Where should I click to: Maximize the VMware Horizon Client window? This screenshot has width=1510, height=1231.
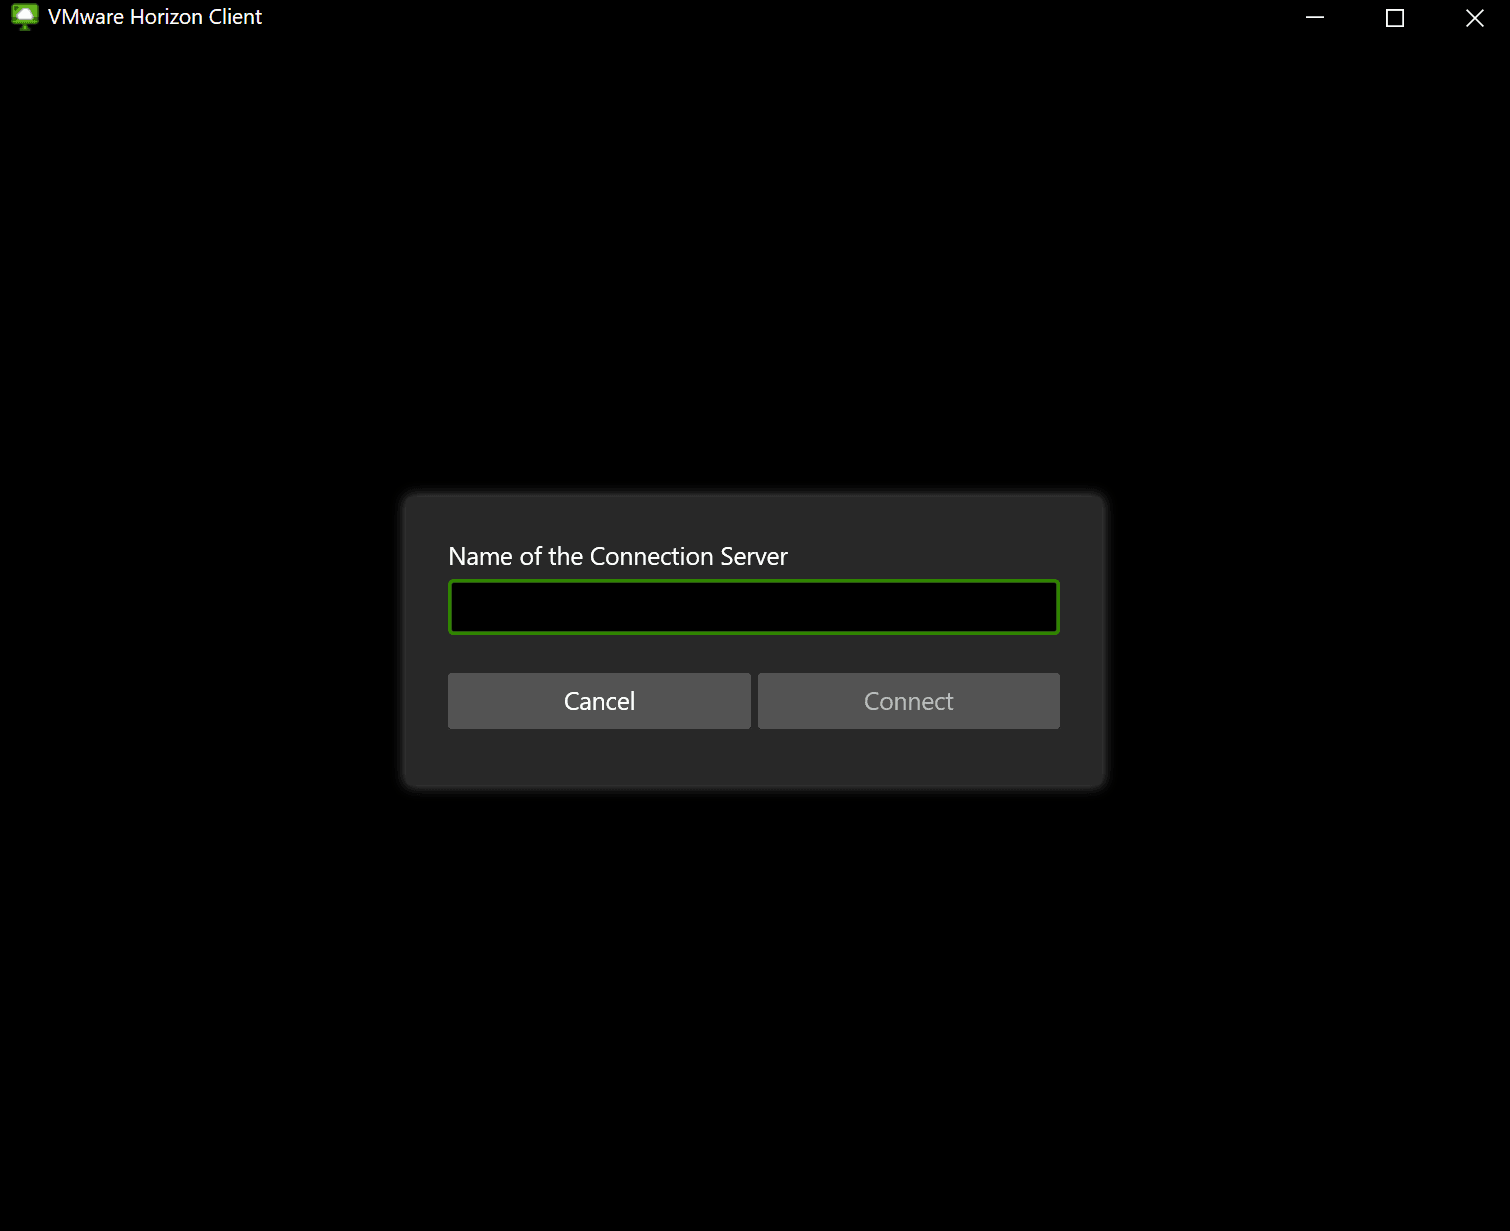coord(1395,17)
